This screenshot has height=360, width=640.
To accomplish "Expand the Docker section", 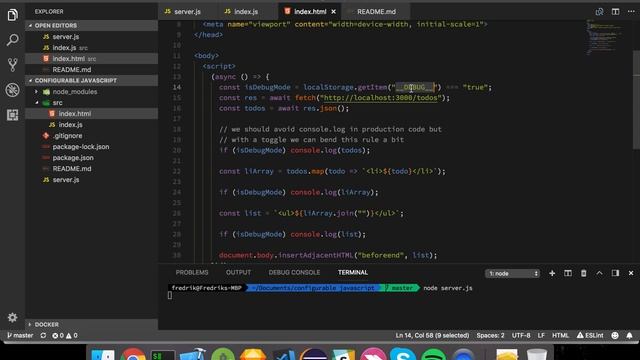I will (91, 324).
